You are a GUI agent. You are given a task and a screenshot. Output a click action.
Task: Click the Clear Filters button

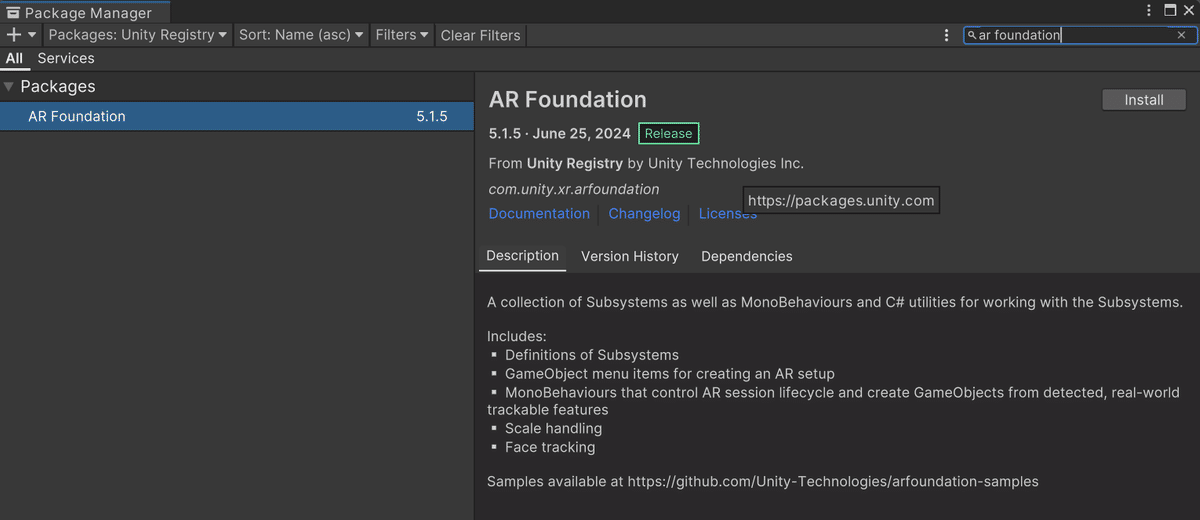click(x=480, y=35)
